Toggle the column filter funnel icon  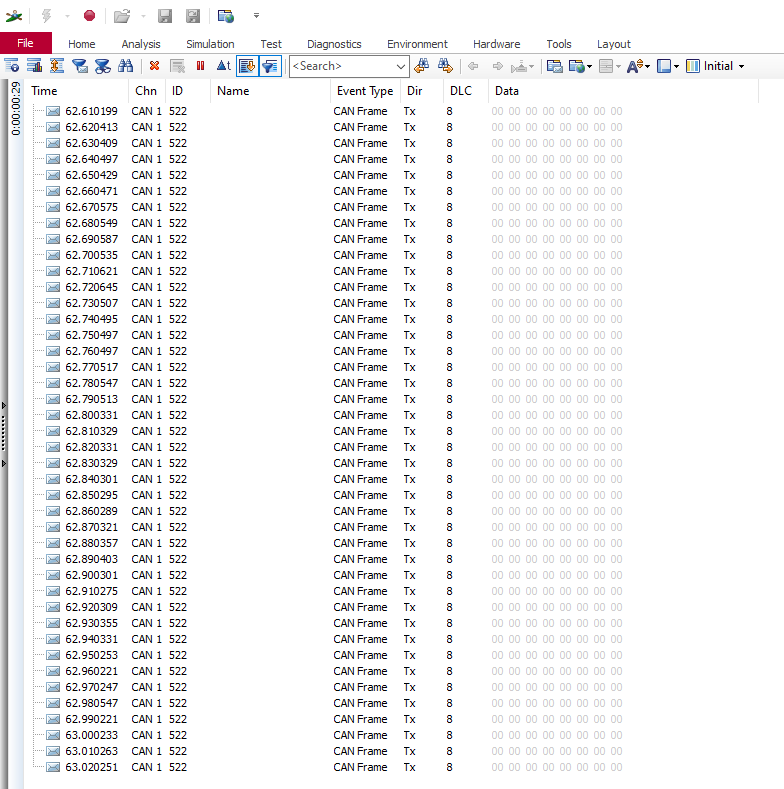[270, 66]
